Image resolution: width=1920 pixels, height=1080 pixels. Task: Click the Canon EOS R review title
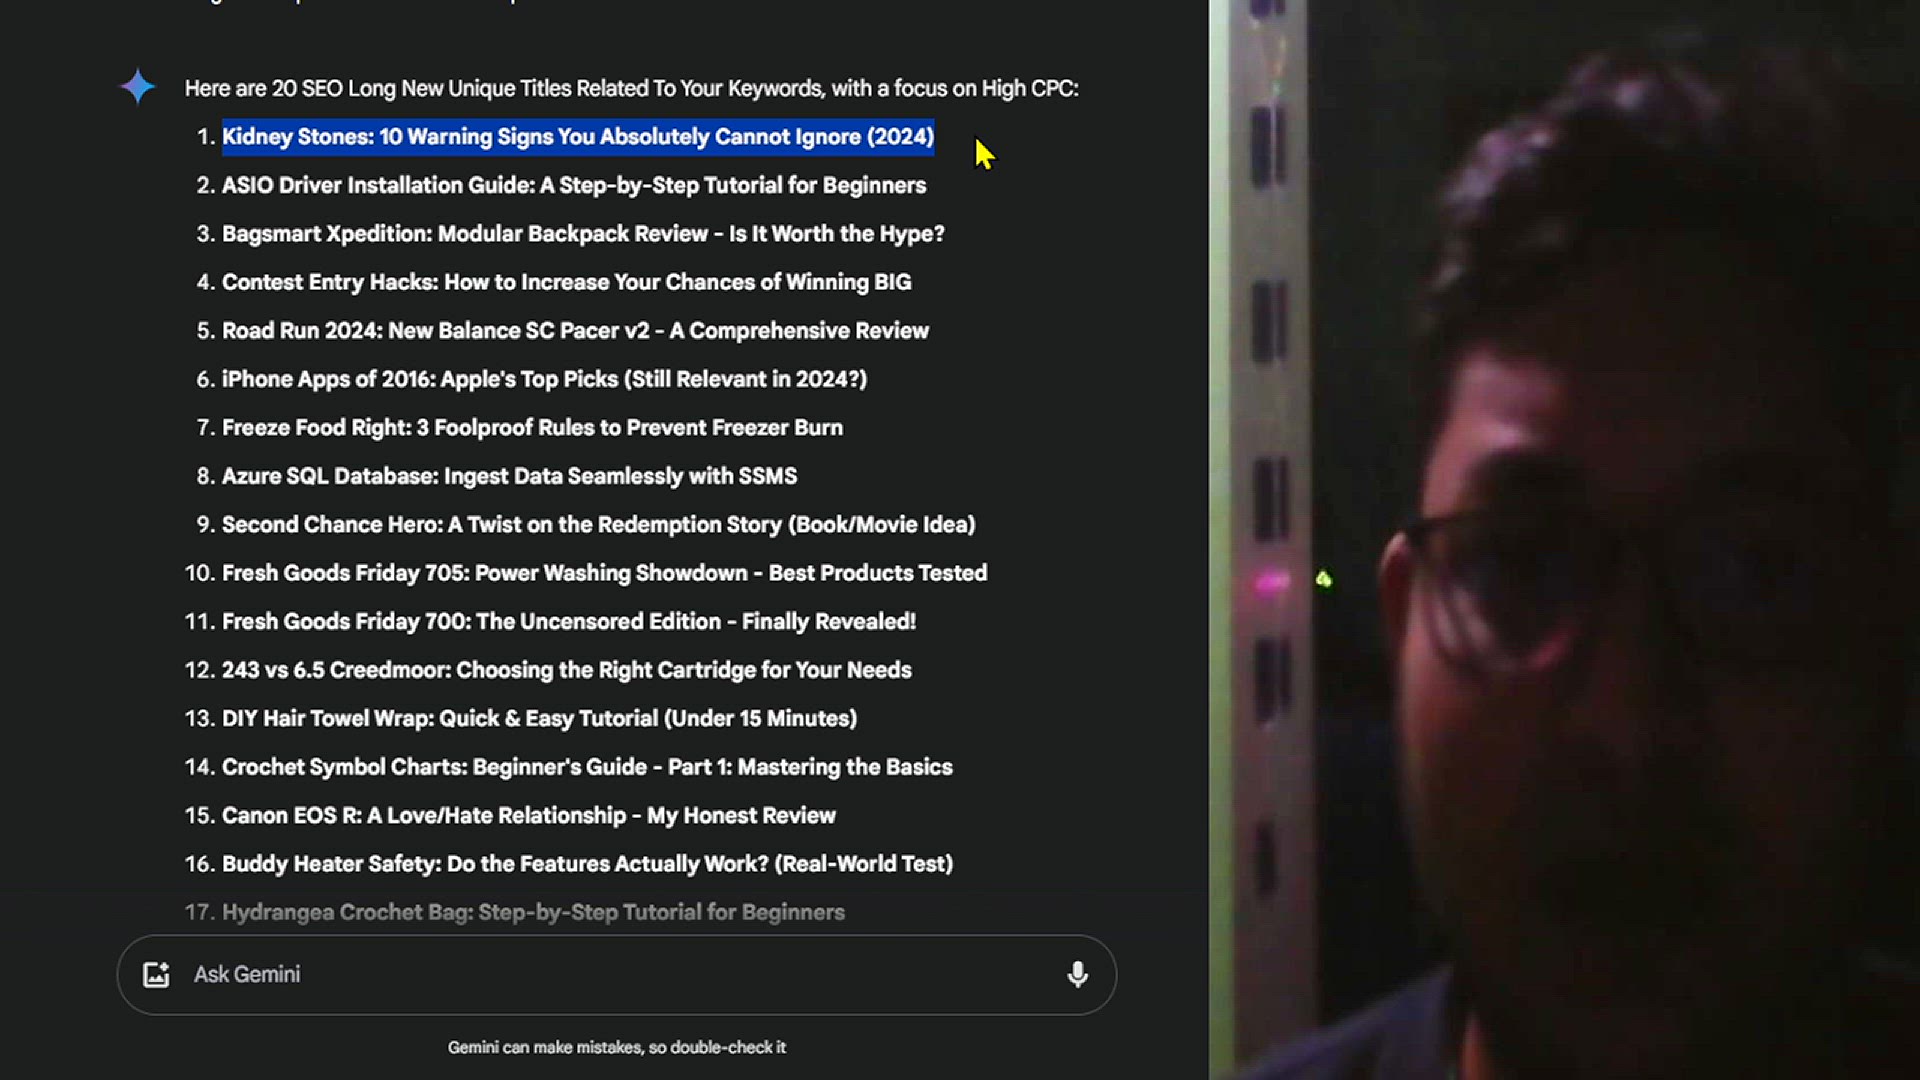coord(528,816)
